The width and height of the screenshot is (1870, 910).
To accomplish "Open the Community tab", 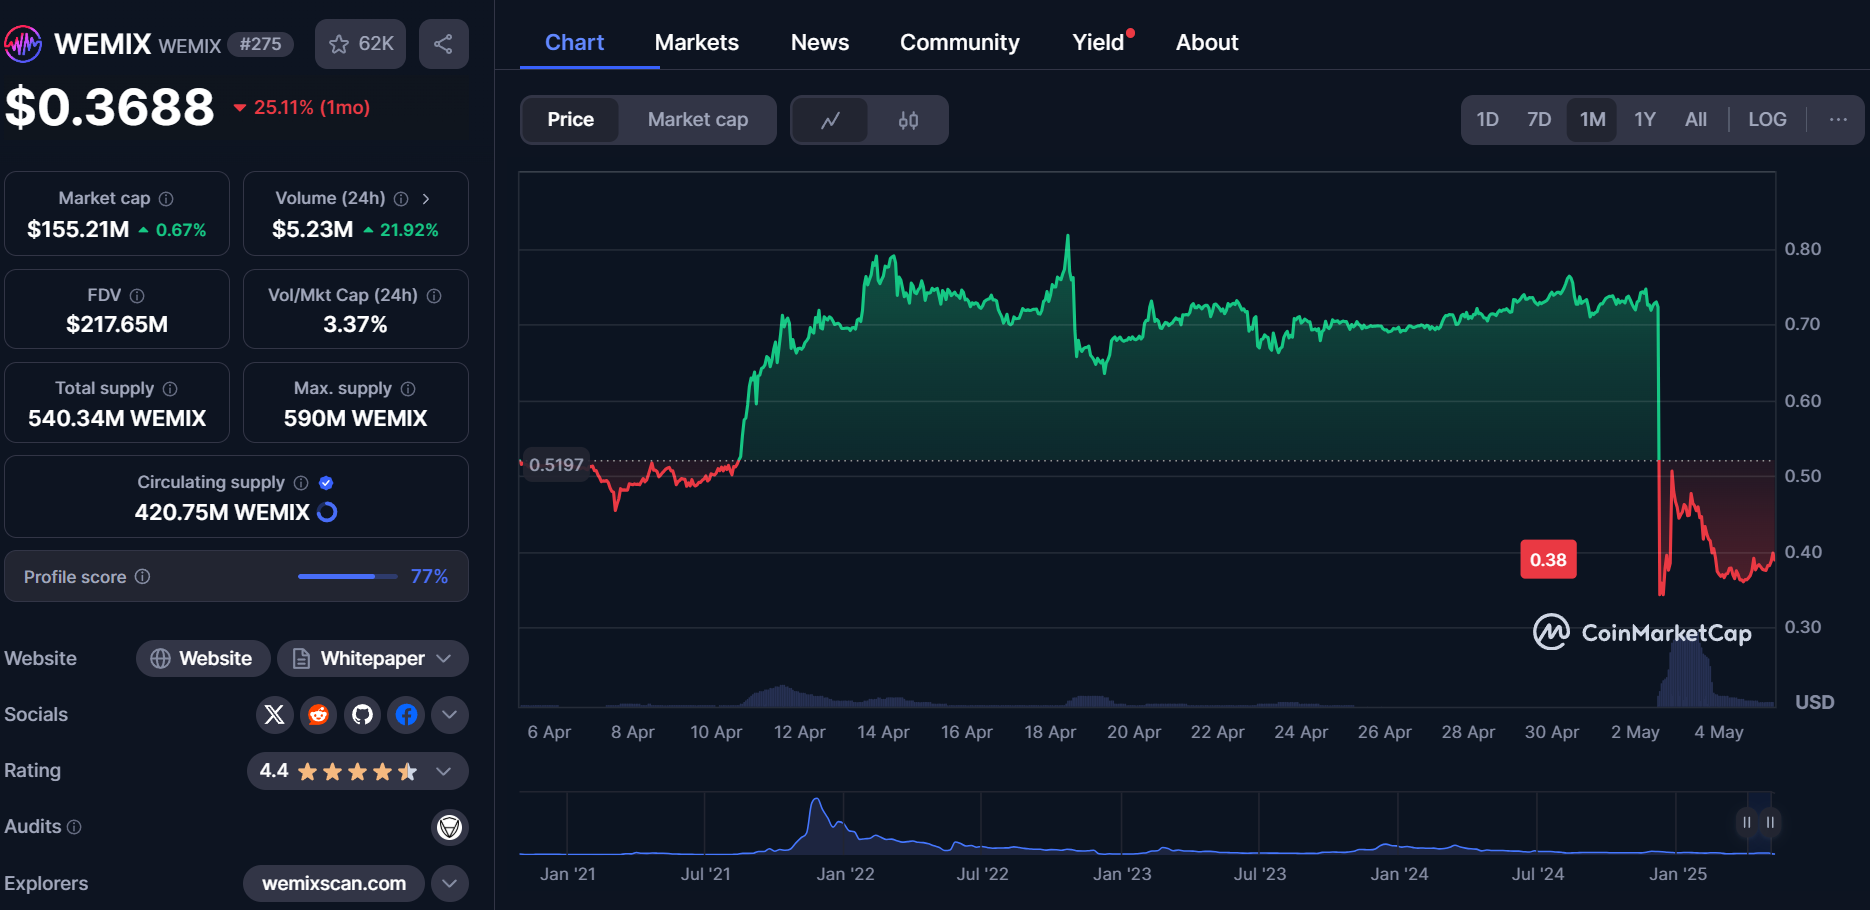I will coord(959,42).
